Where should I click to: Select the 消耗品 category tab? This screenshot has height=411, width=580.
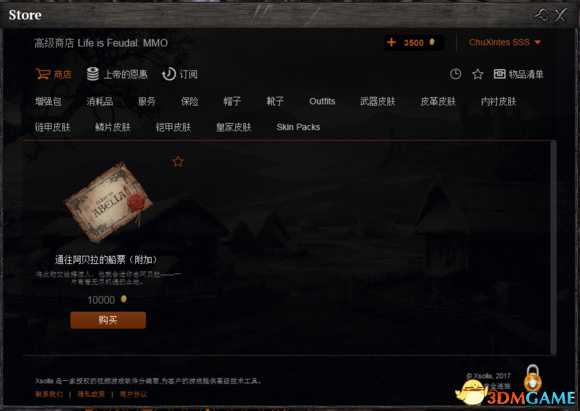click(100, 101)
